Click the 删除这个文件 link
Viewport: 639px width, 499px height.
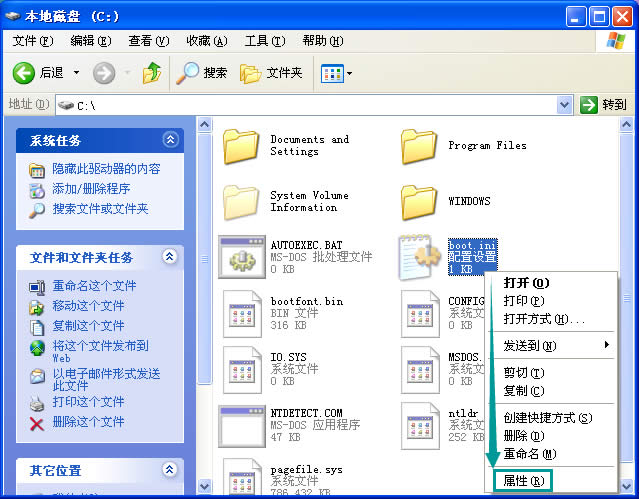[88, 422]
